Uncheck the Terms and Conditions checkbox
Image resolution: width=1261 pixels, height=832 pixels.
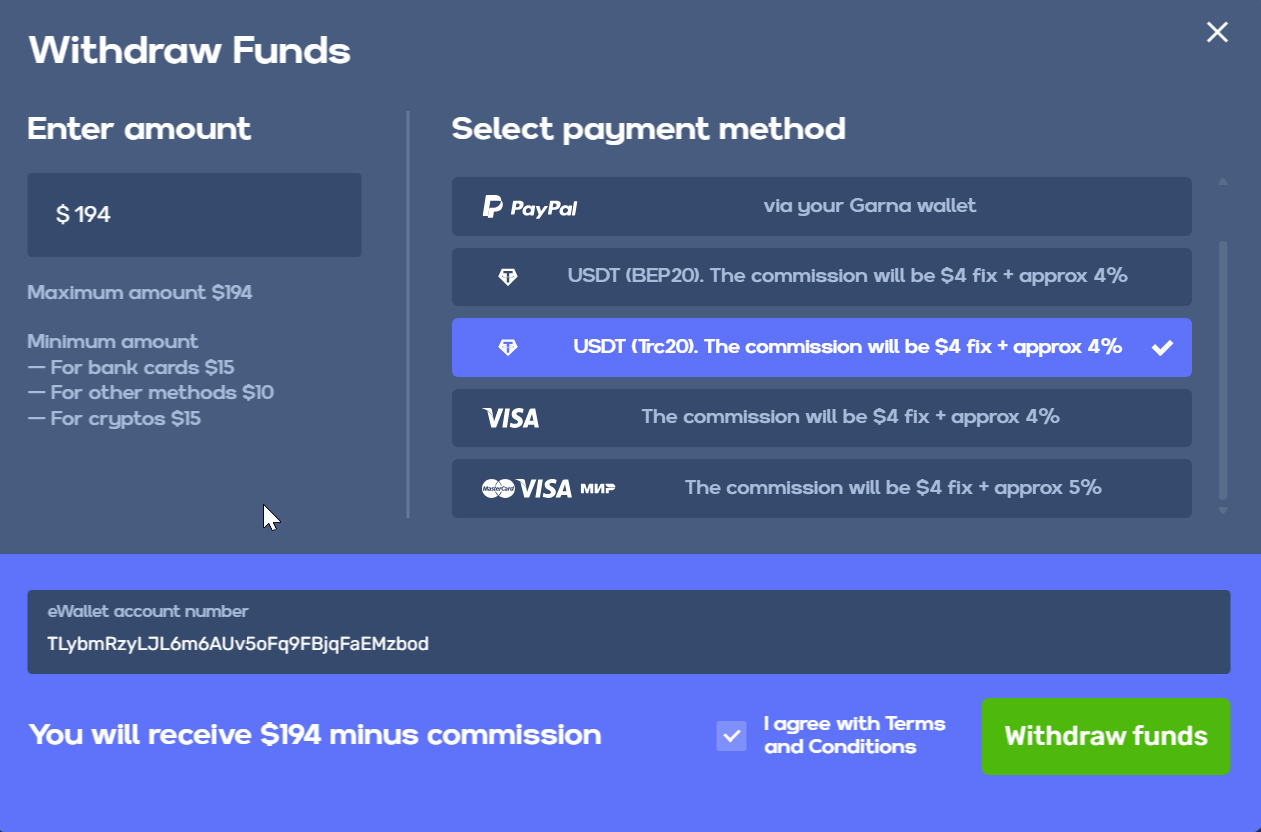click(731, 736)
